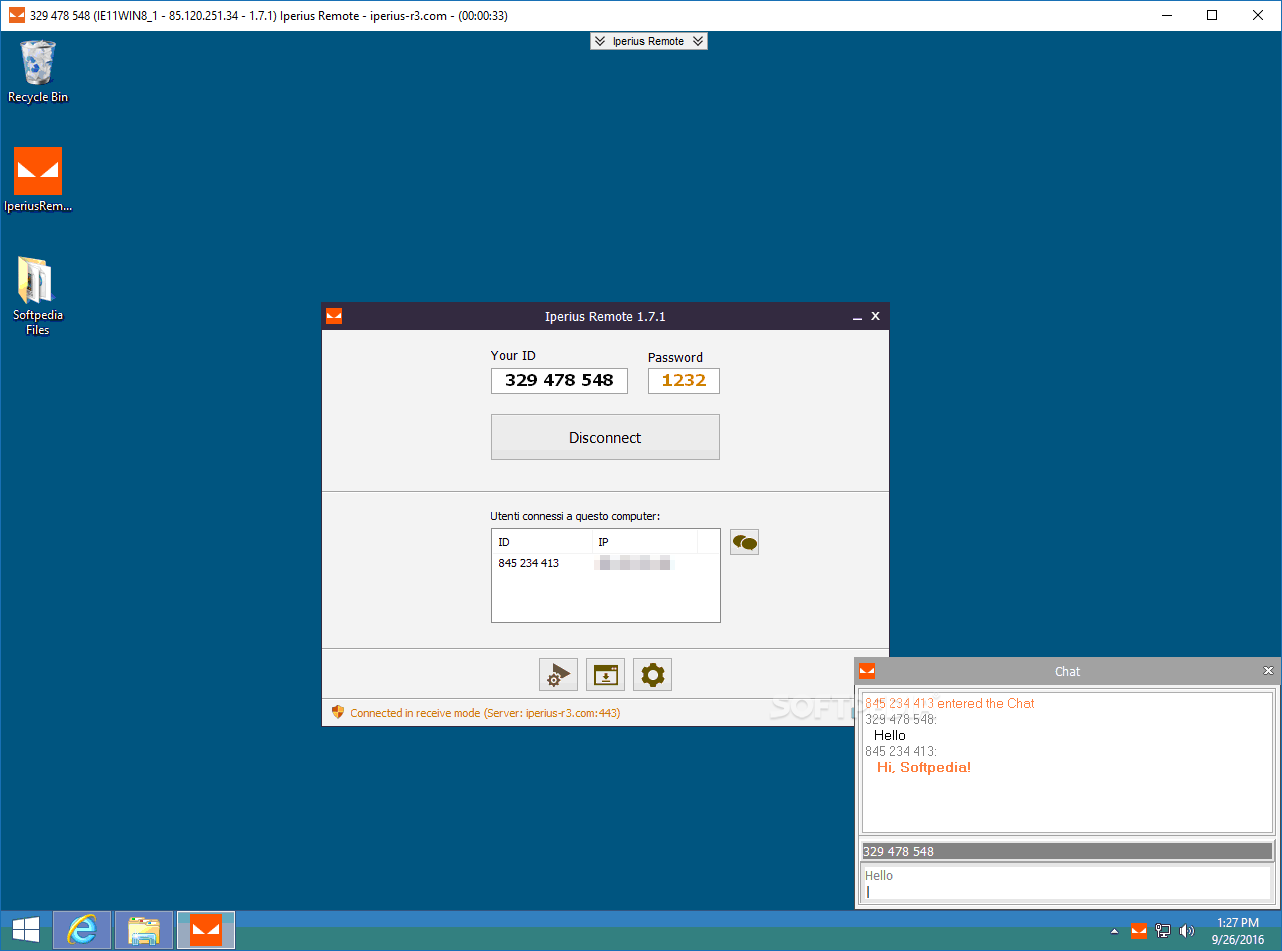Screen dimensions: 1282x951
Task: Select the IperiusRem... desktop shortcut
Action: coord(38,180)
